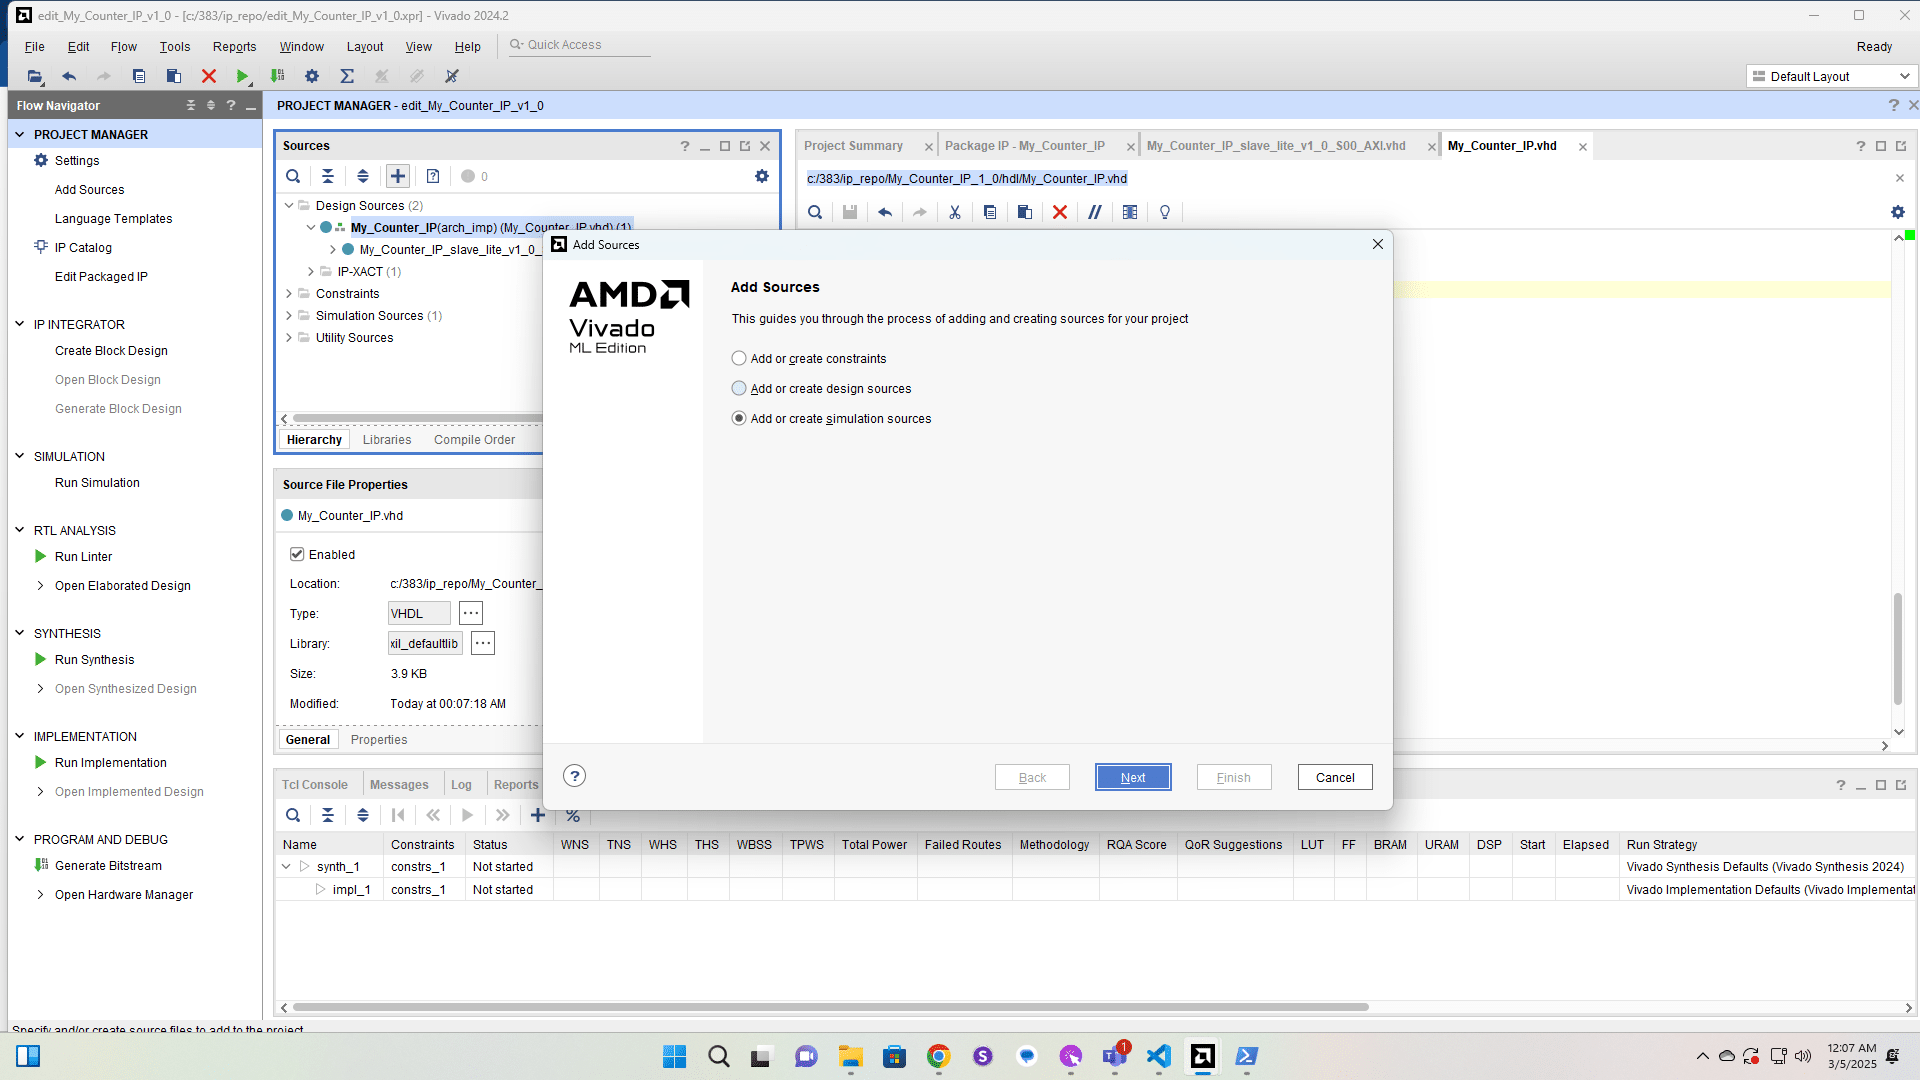Click the Run Synthesis green play icon in toolbar
The image size is (1920, 1080).
point(242,76)
